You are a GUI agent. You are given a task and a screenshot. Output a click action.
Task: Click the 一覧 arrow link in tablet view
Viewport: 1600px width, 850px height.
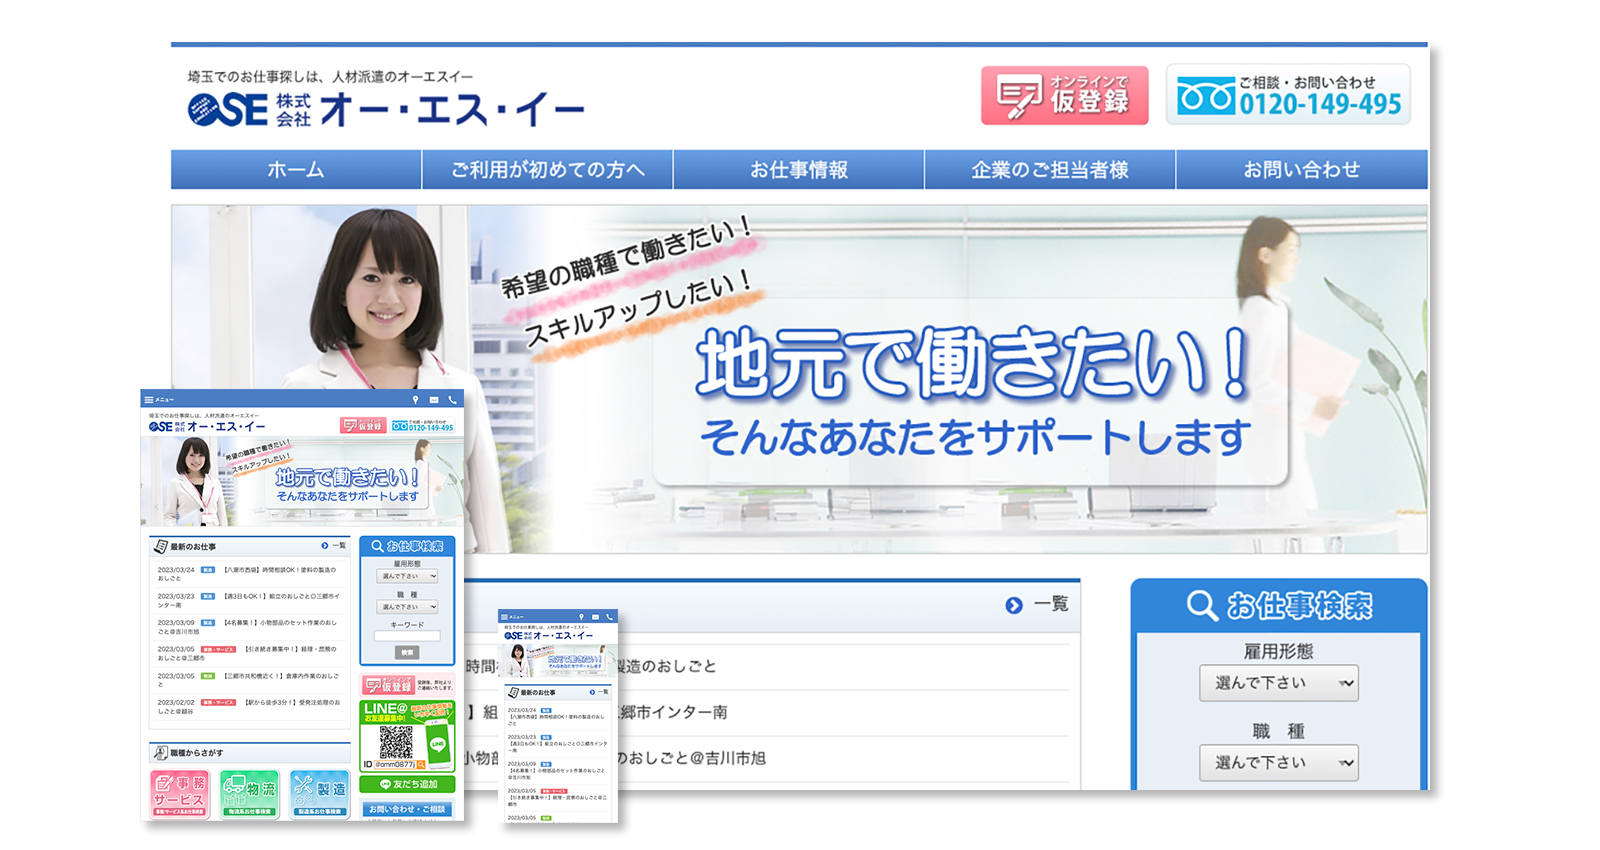pyautogui.click(x=334, y=546)
